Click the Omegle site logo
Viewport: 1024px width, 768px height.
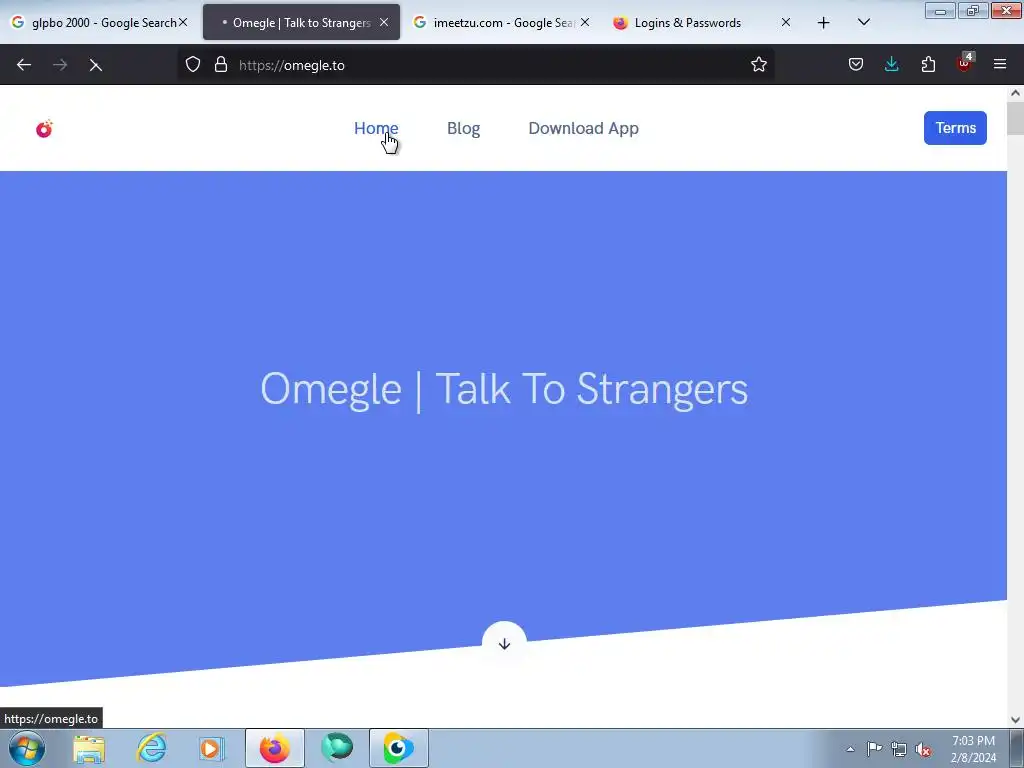44,129
